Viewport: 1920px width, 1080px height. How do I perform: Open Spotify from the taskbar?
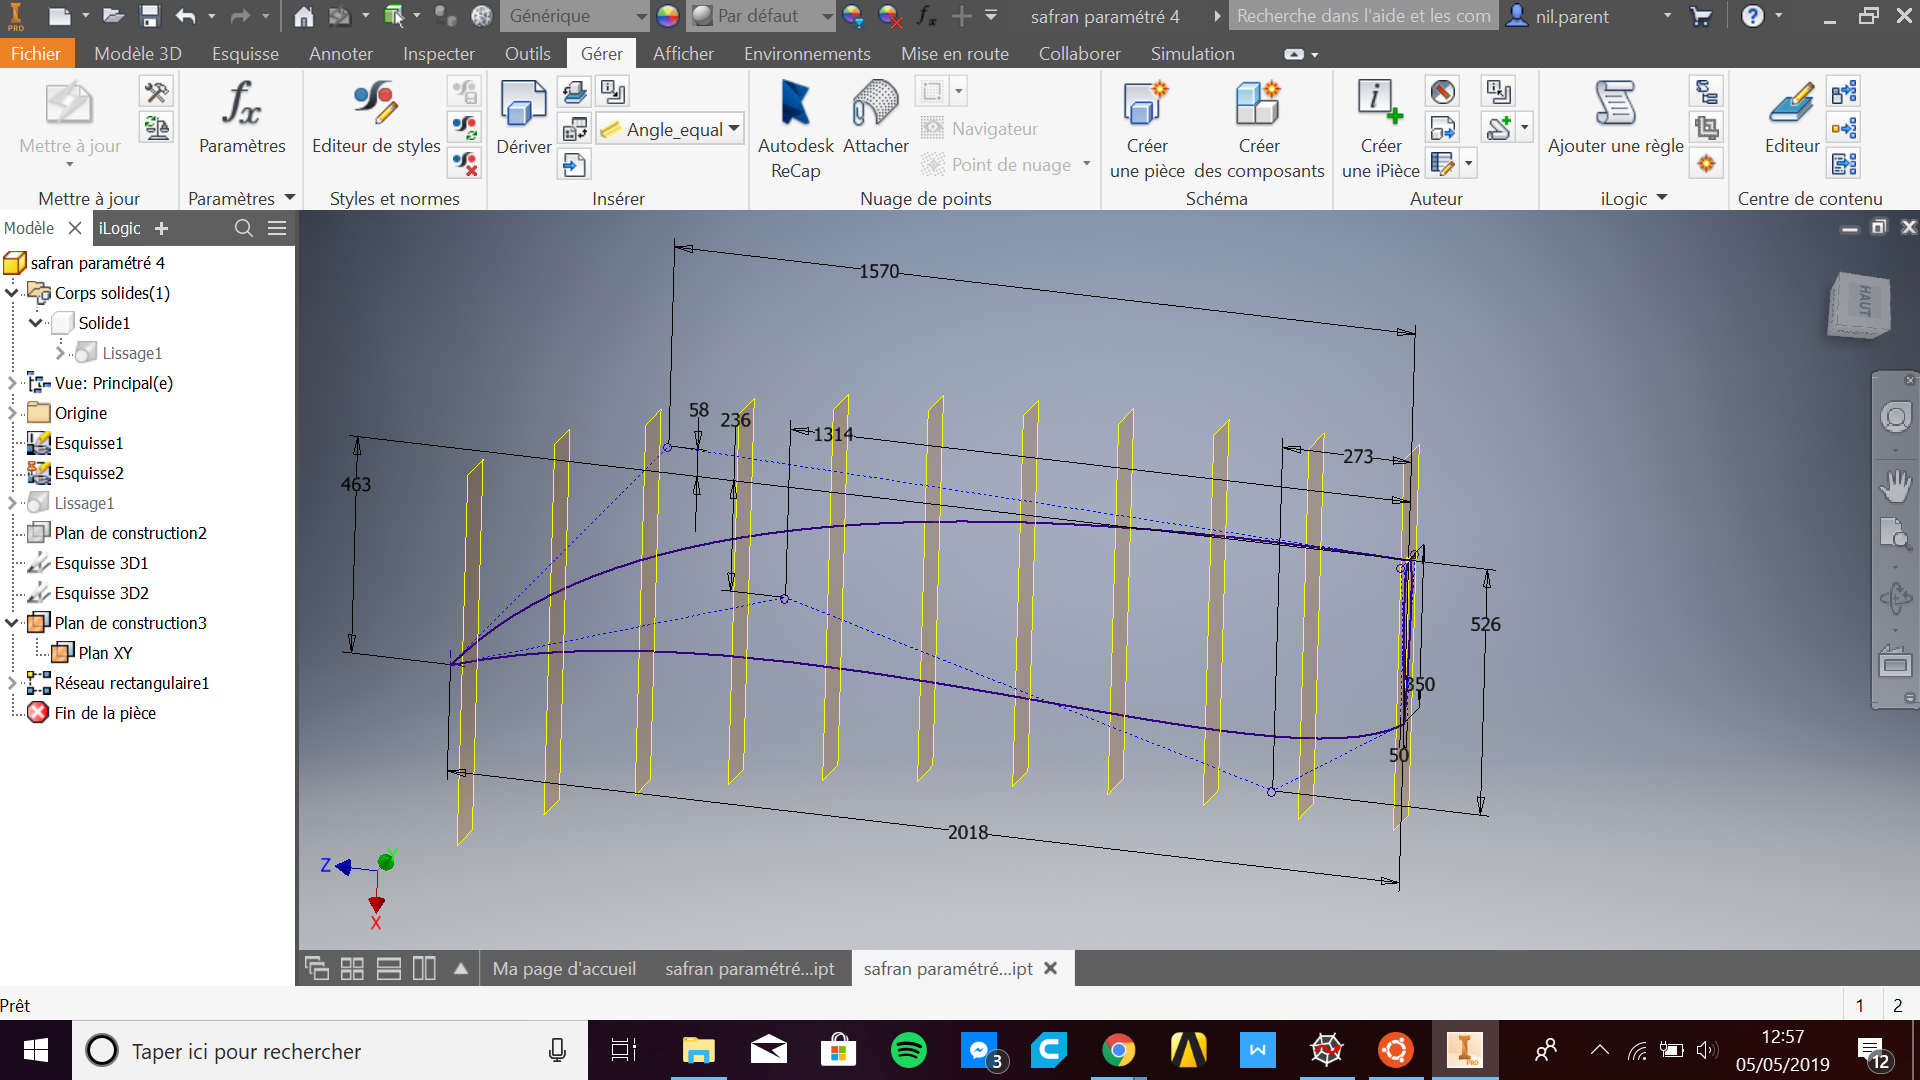pyautogui.click(x=909, y=1050)
